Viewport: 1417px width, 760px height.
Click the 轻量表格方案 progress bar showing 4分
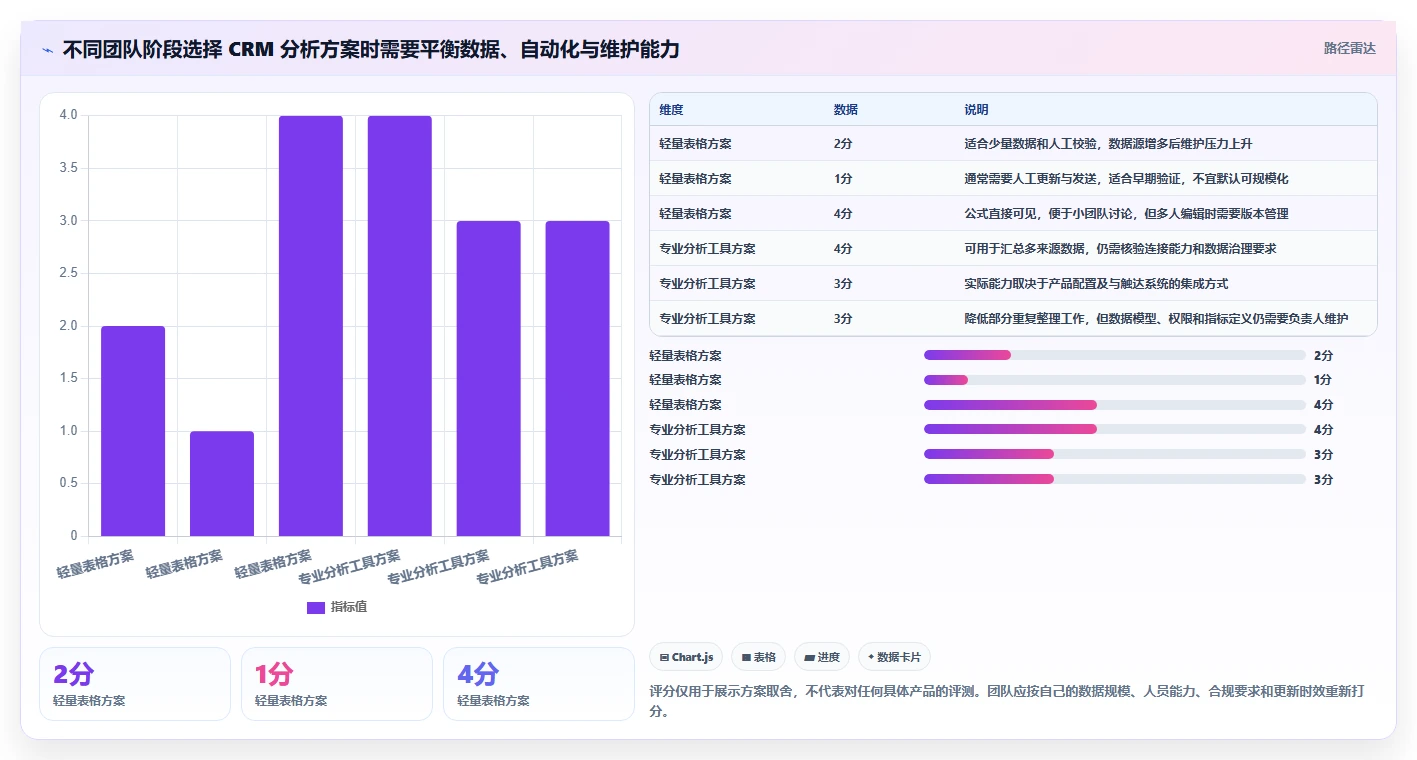pyautogui.click(x=1115, y=405)
